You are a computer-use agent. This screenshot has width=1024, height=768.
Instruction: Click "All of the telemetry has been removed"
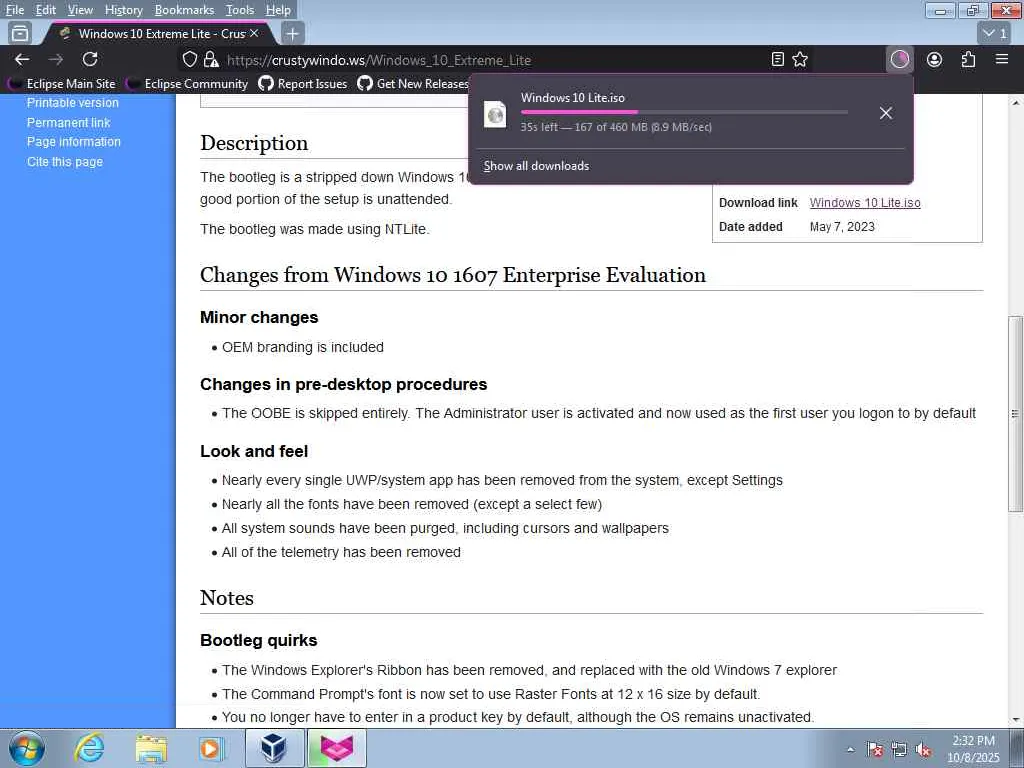coord(341,552)
